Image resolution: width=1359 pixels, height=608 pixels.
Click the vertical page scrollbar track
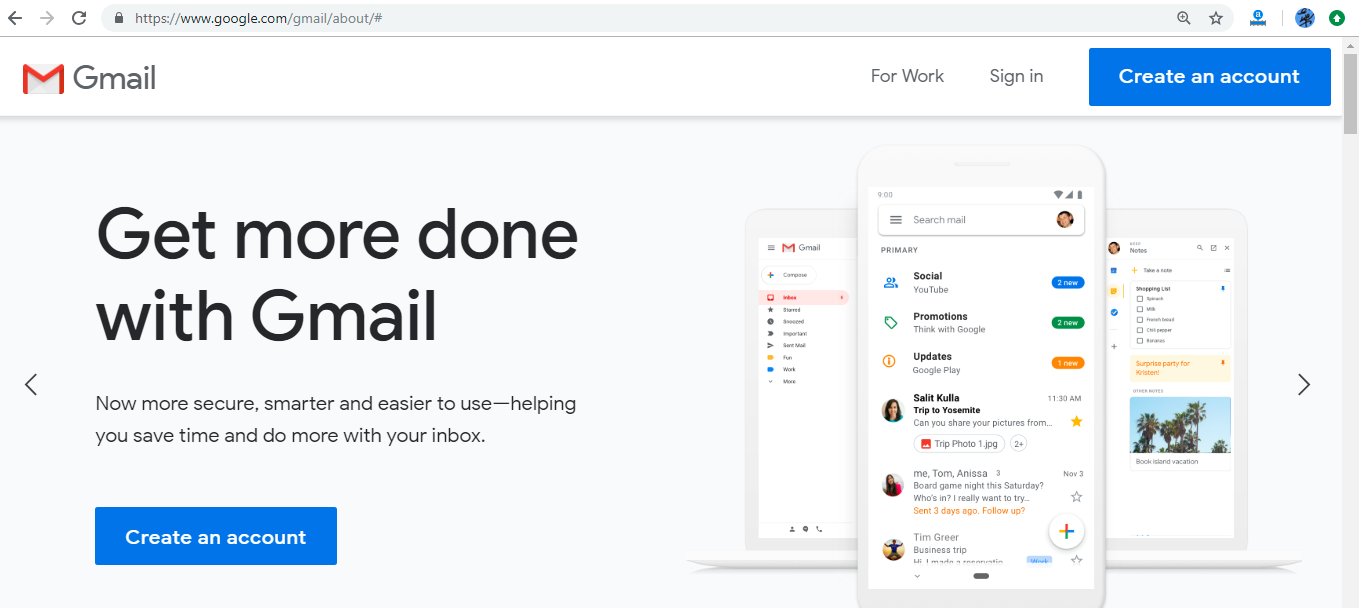[x=1351, y=370]
